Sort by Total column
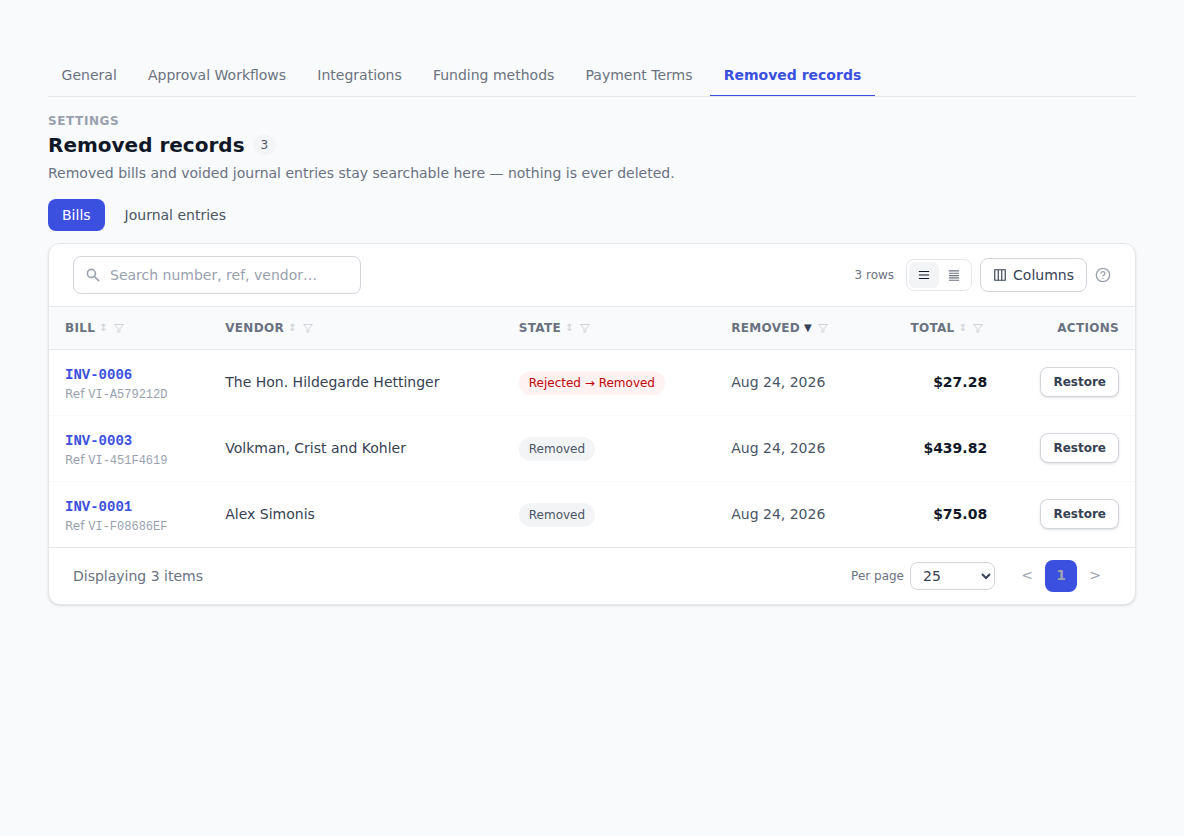1184x836 pixels. tap(963, 328)
